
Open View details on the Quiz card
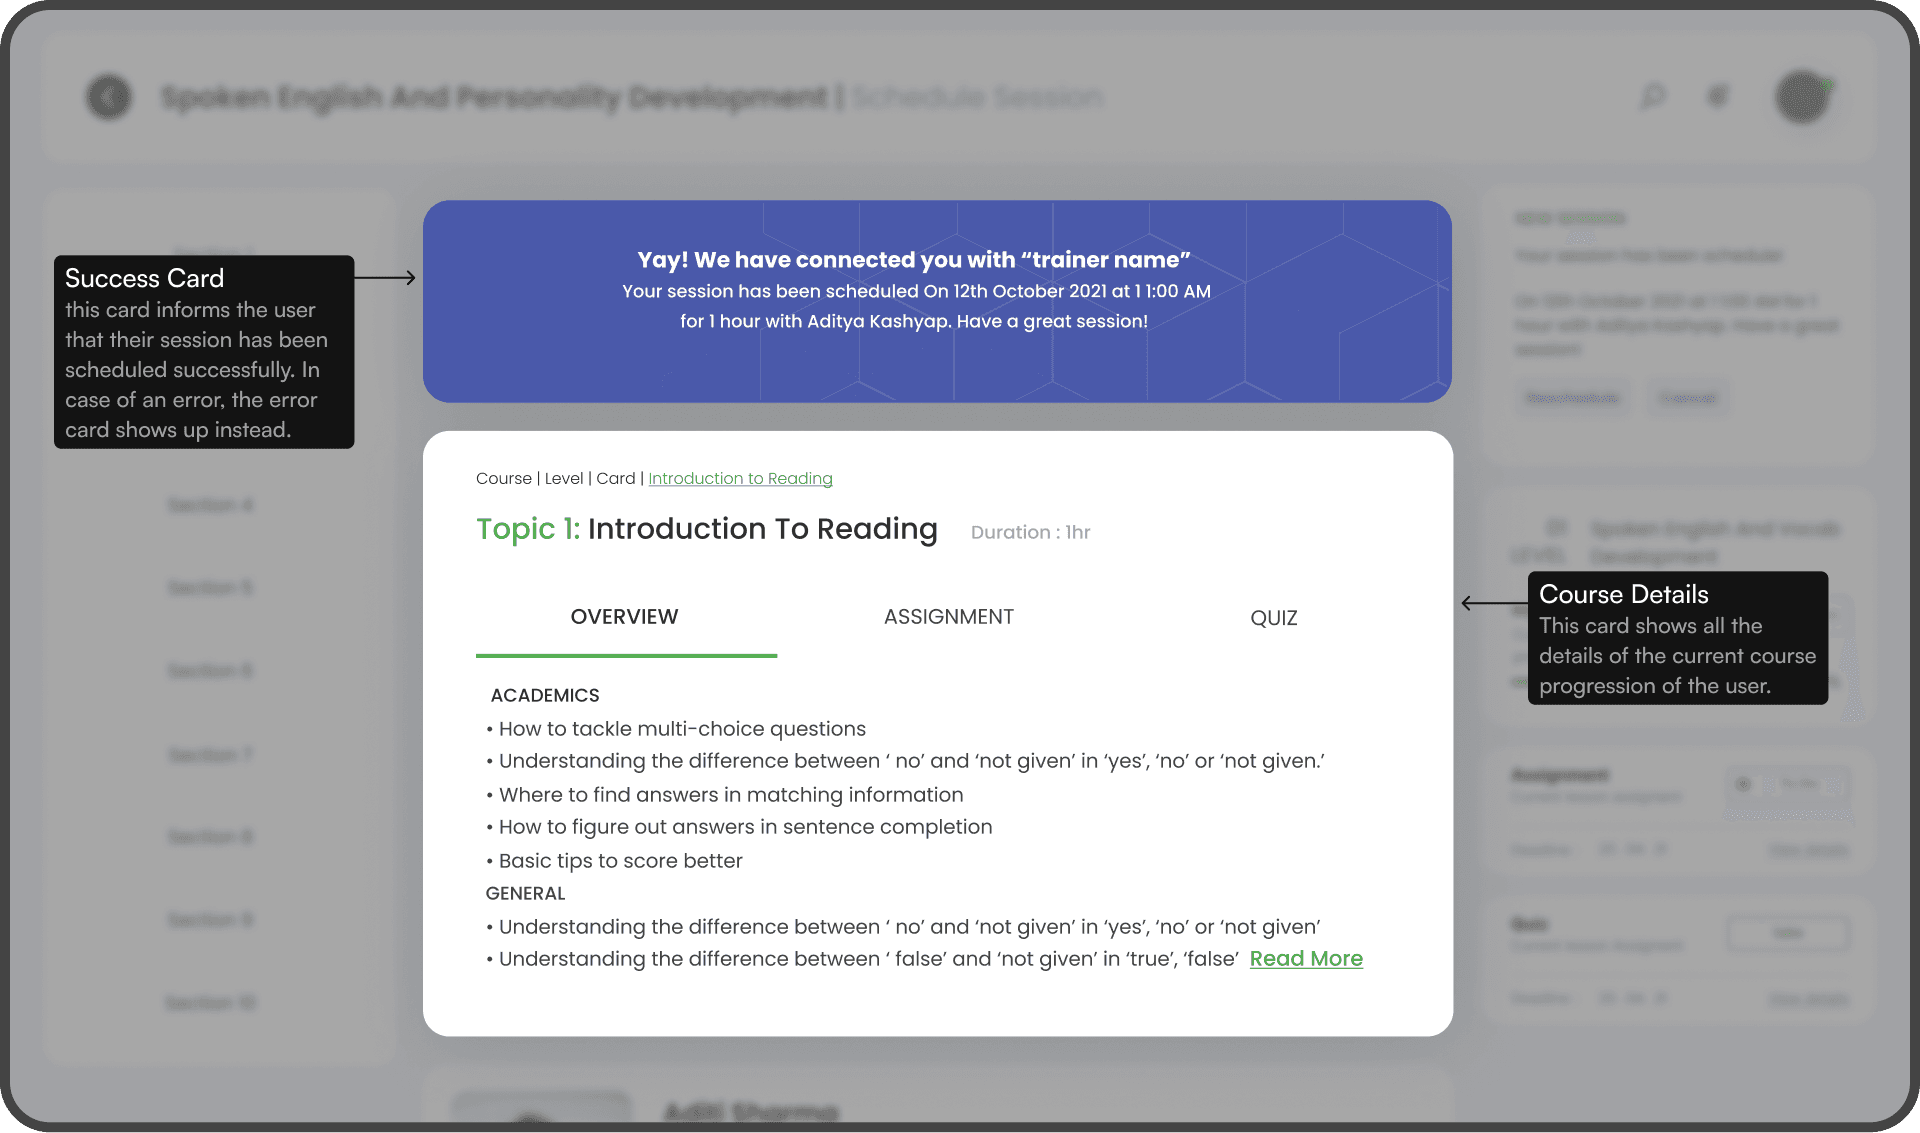(1807, 999)
